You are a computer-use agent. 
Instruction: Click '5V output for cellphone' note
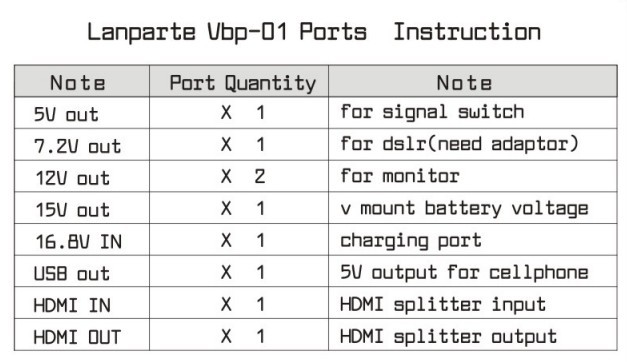[464, 272]
